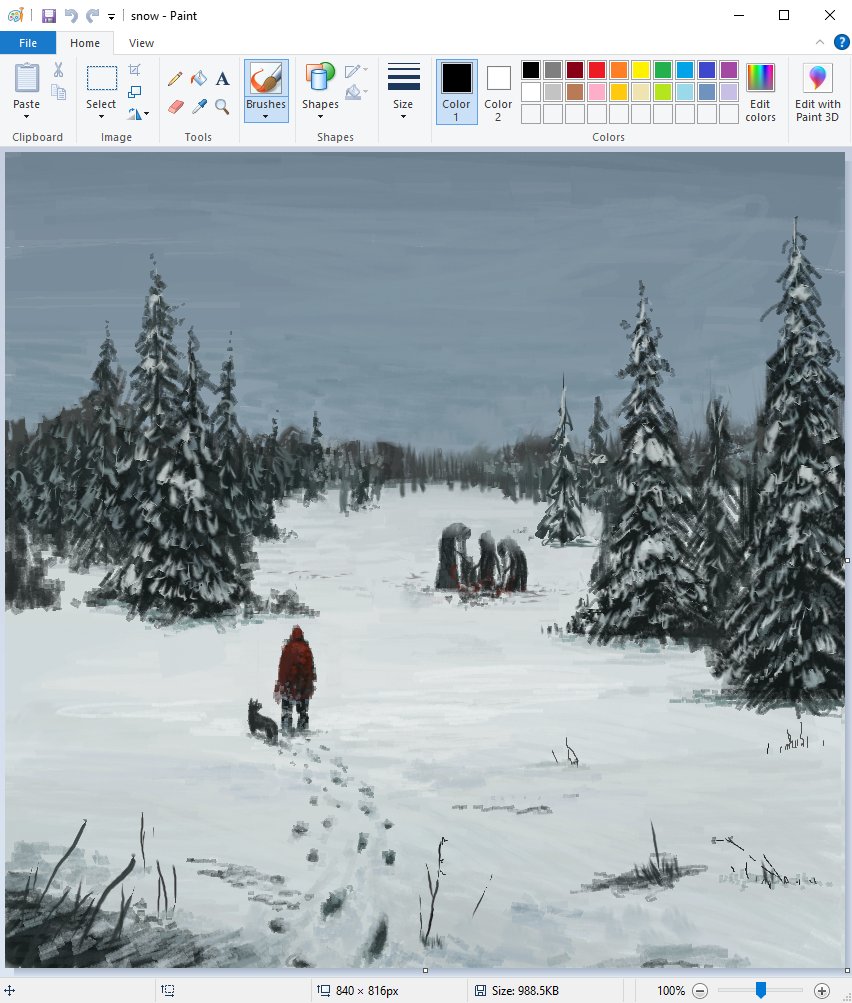Open the Size line thickness dropdown
Image resolution: width=852 pixels, height=1003 pixels.
[403, 91]
